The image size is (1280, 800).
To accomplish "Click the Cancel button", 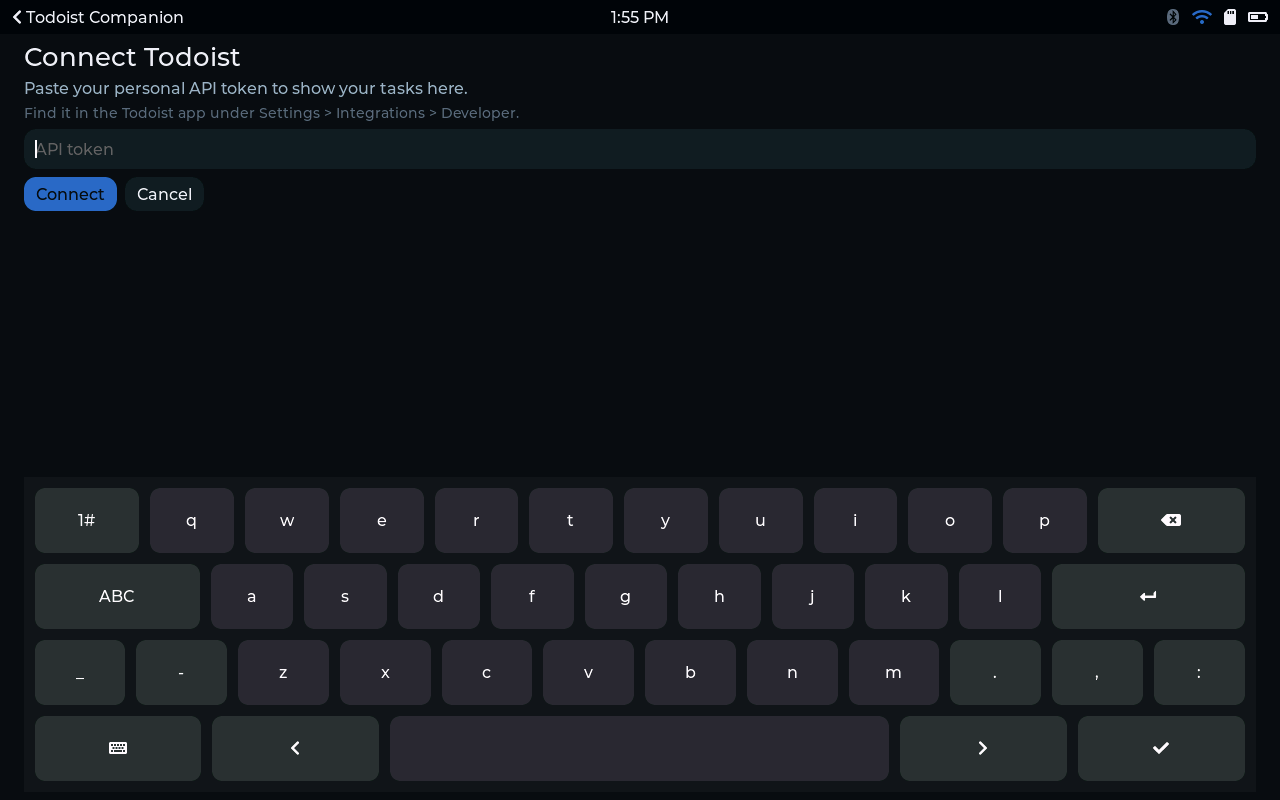I will (x=164, y=194).
